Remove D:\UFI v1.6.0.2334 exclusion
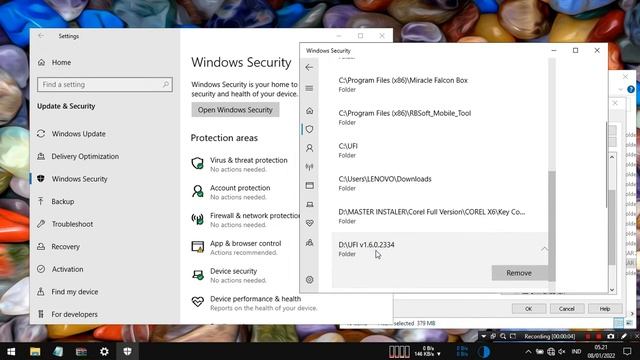This screenshot has width=640, height=360. (x=519, y=273)
